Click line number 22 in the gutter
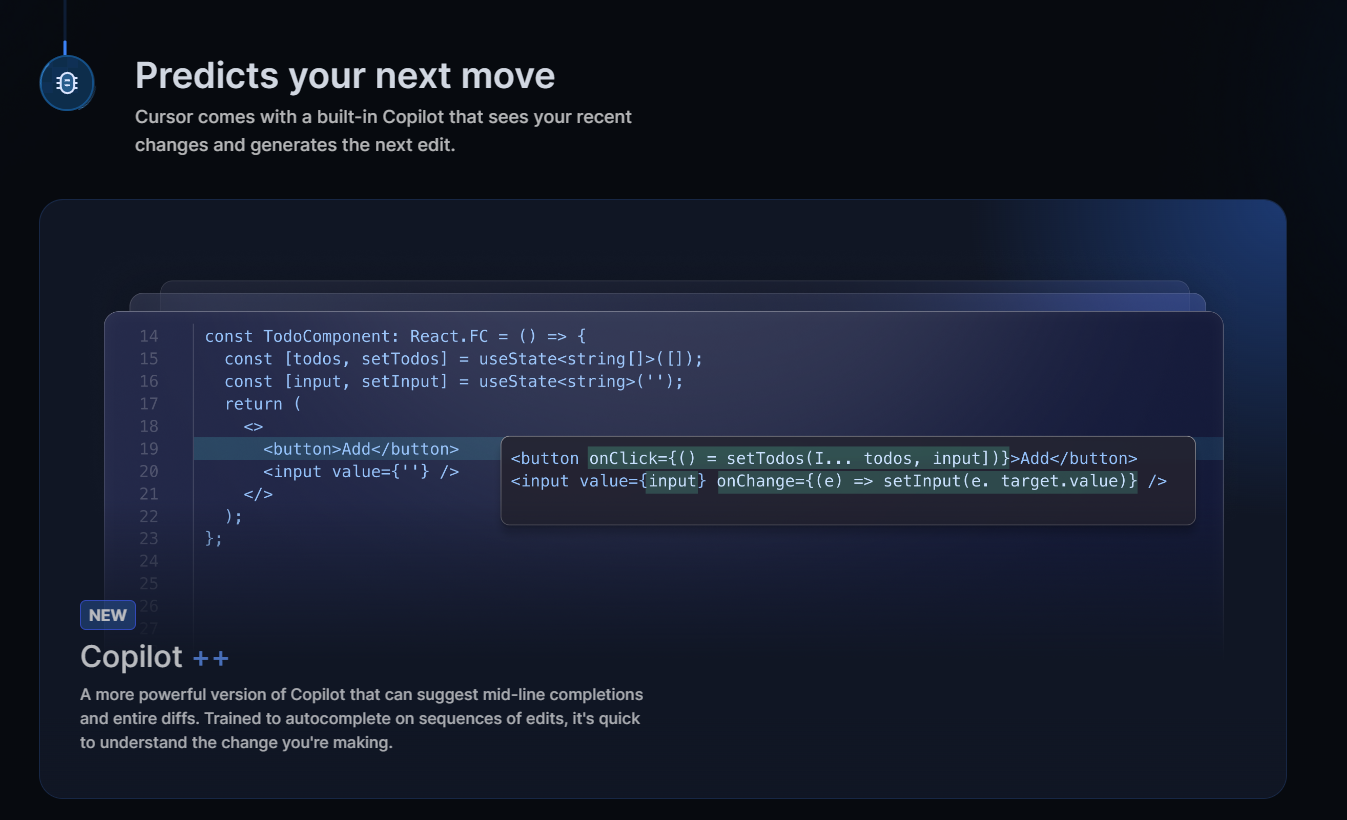This screenshot has height=820, width=1347. (149, 516)
